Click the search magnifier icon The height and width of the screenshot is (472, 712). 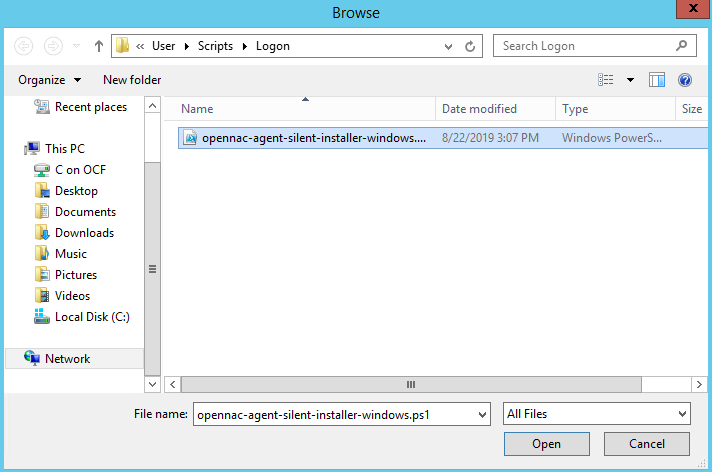[x=681, y=46]
